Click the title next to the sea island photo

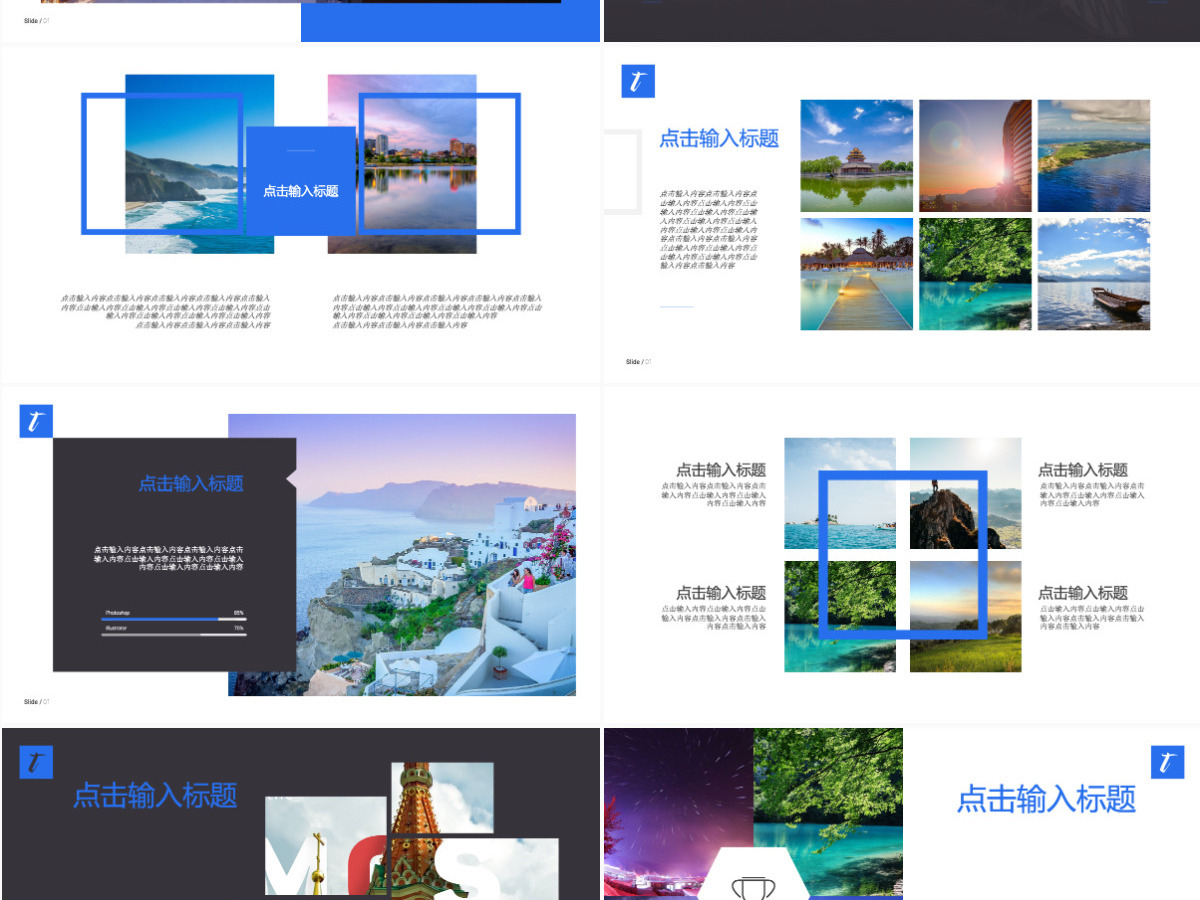coord(721,470)
